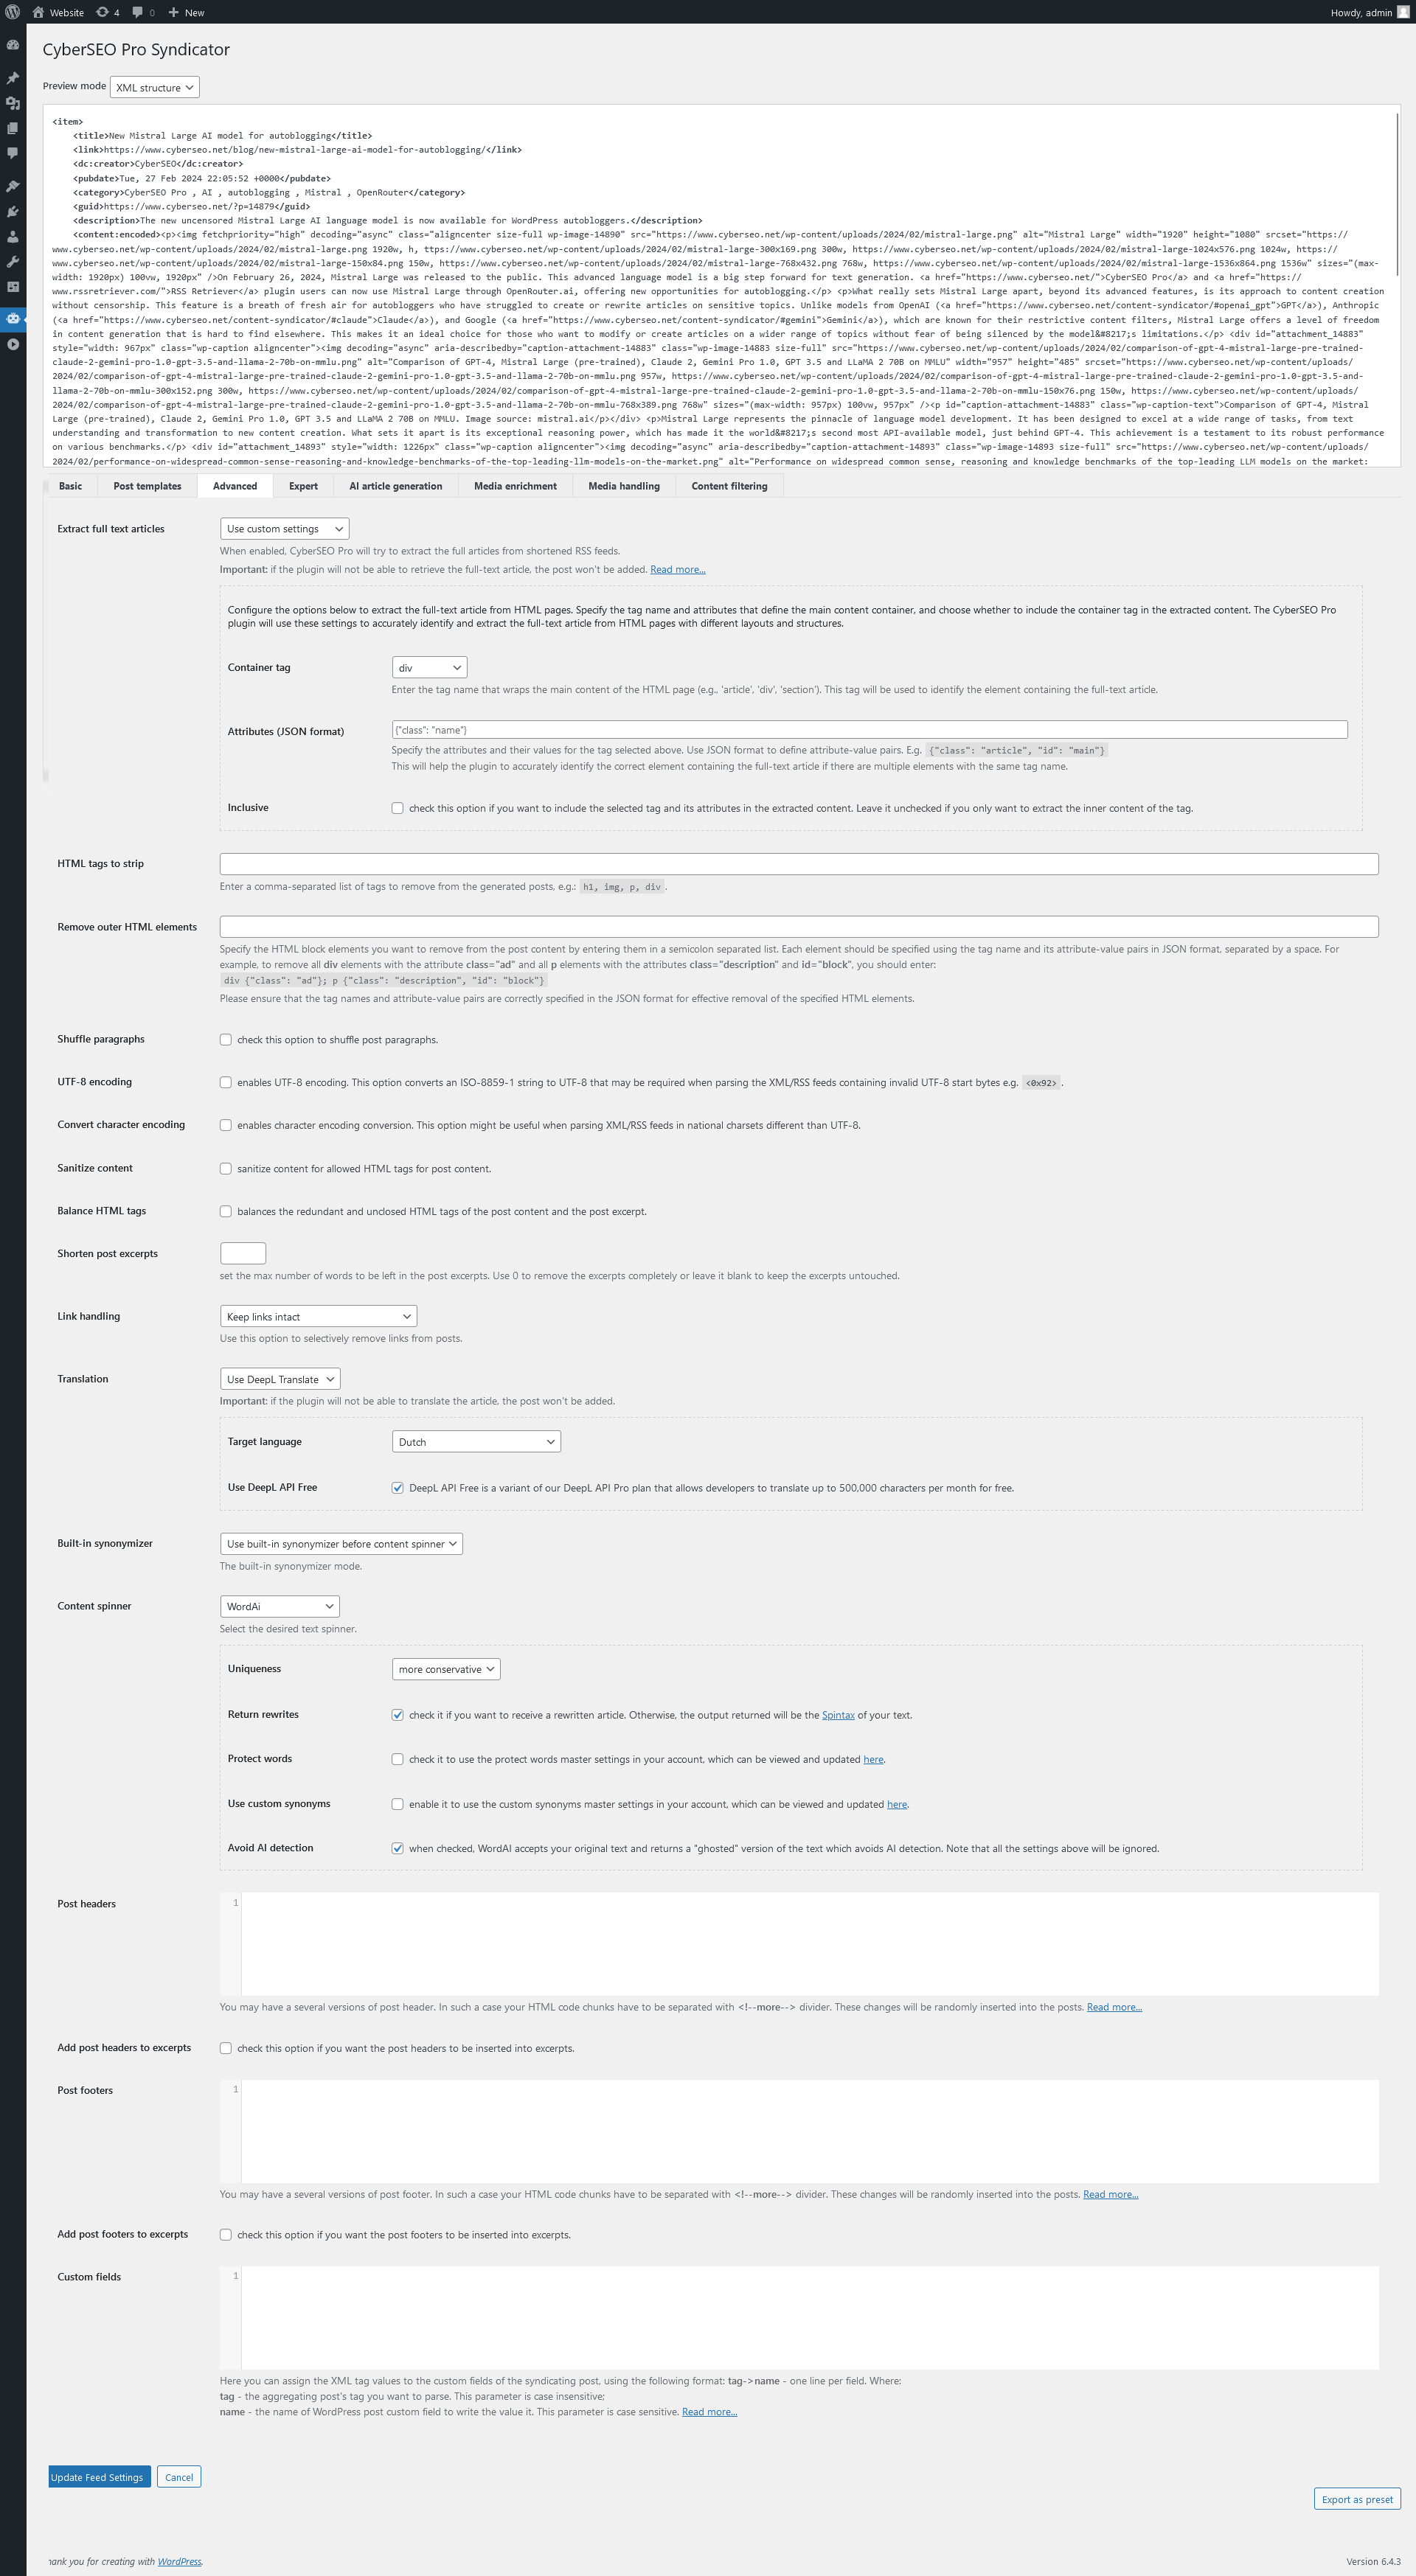Expand the Content spinner dropdown

[277, 1605]
